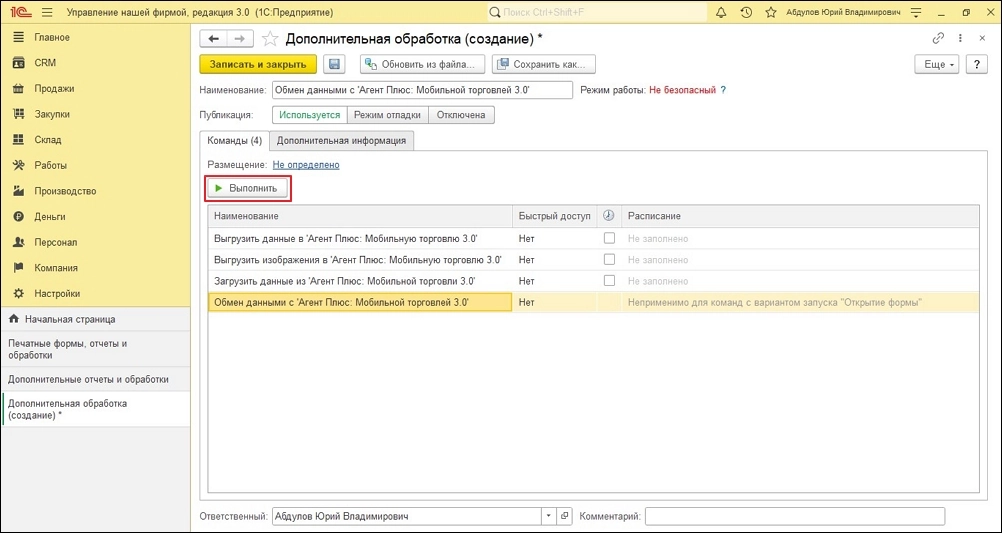Enable schedule for Загрузить данные row
1002x533 pixels.
coord(610,281)
